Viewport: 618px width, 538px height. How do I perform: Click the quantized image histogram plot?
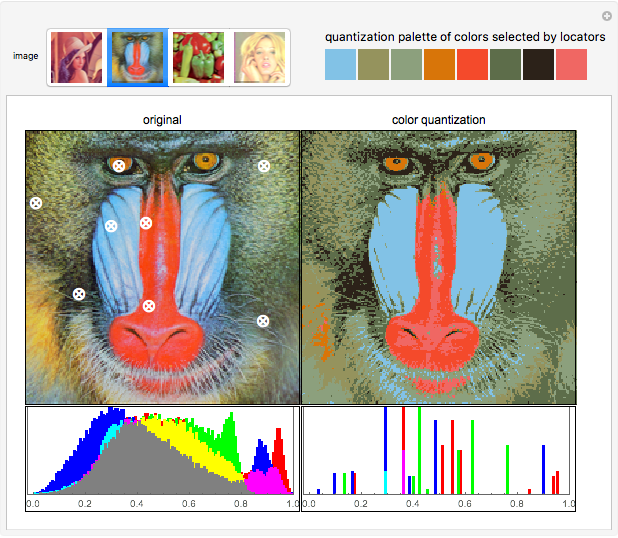(438, 452)
